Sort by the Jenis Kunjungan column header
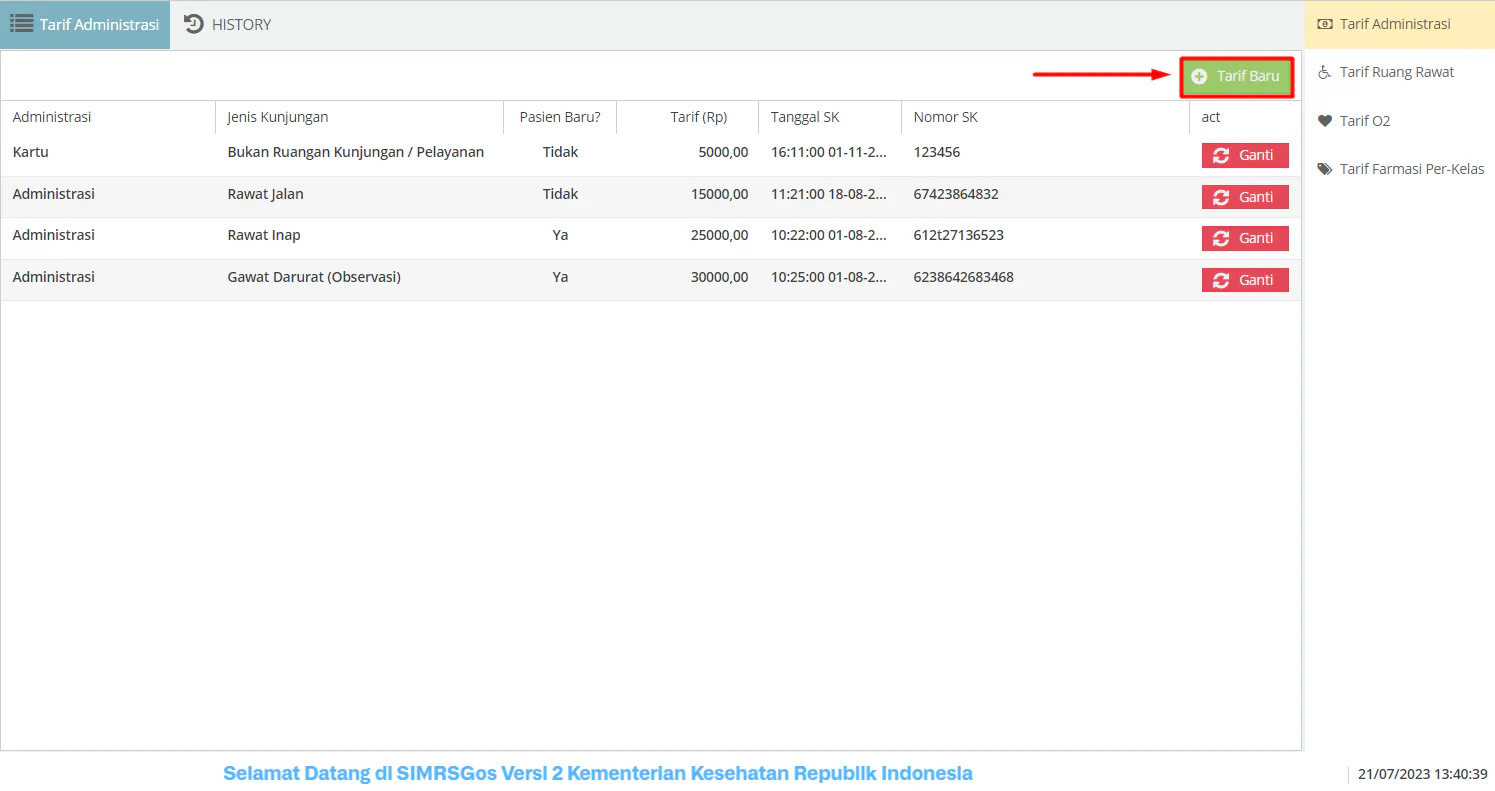Screen dimensions: 1495x791 click(x=360, y=117)
